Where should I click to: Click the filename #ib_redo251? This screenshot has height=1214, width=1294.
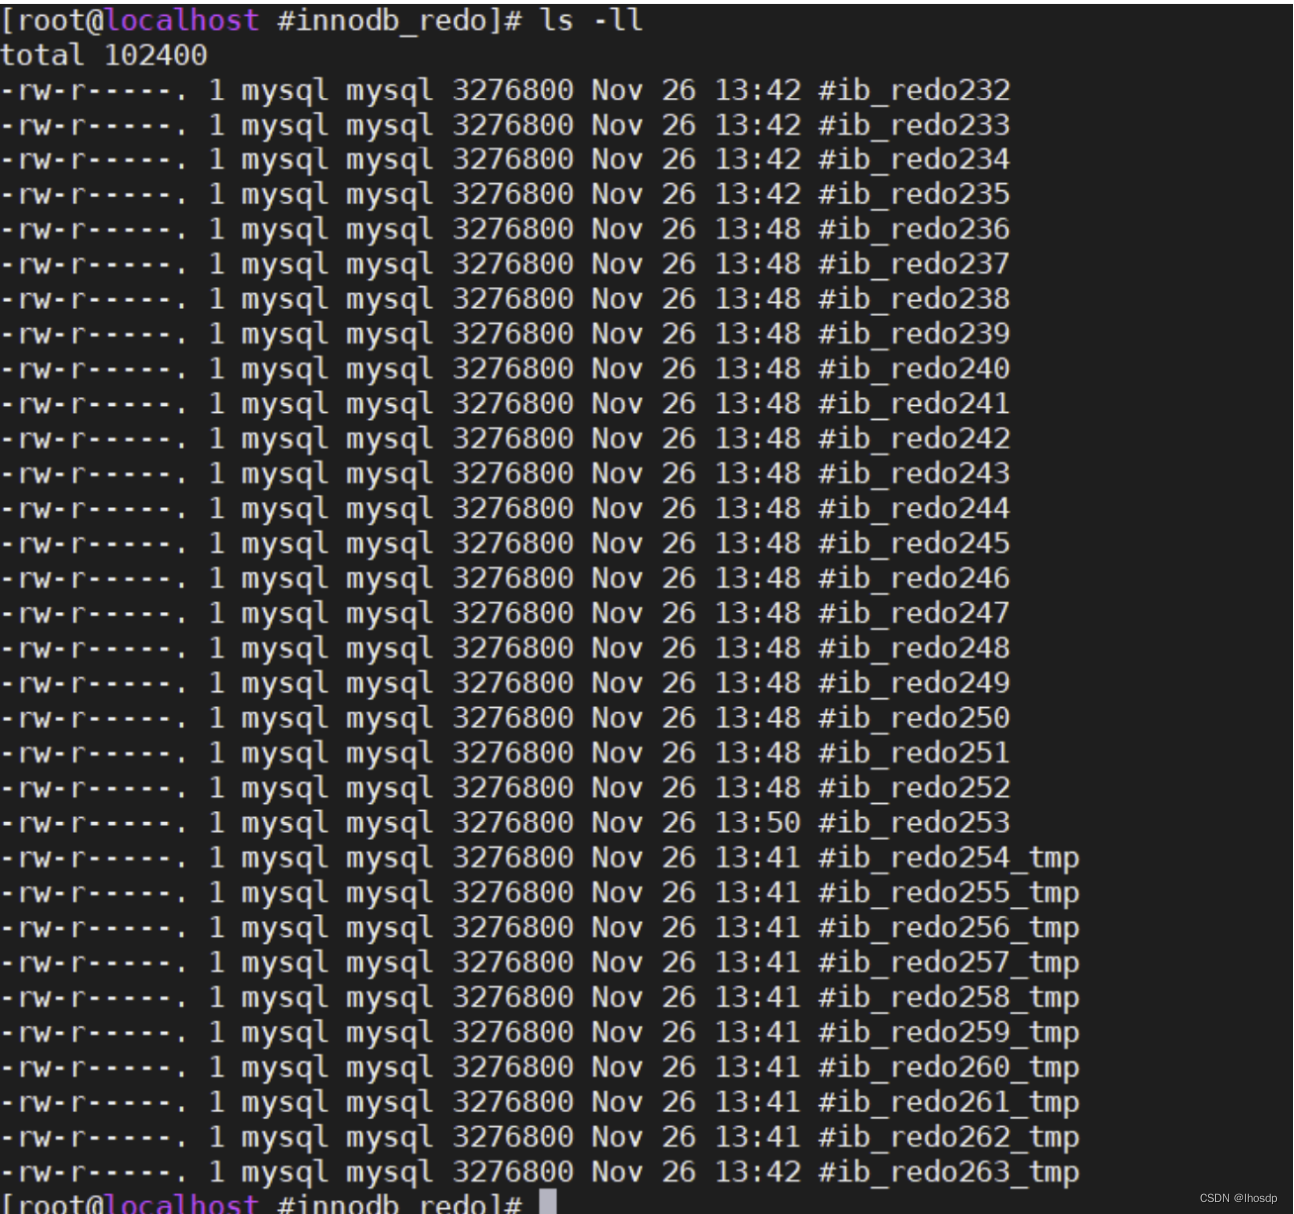[914, 754]
